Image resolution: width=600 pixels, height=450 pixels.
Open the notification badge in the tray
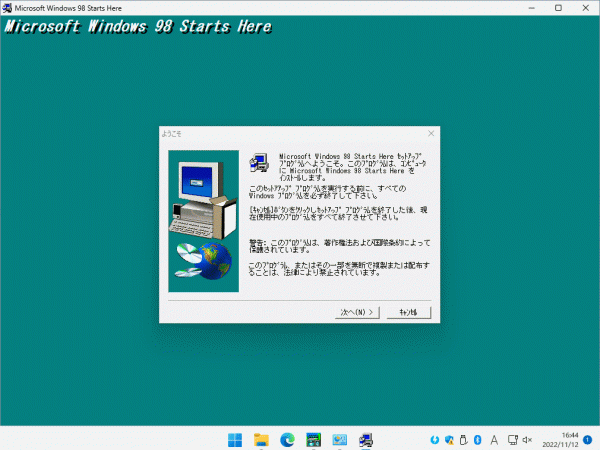(x=587, y=440)
